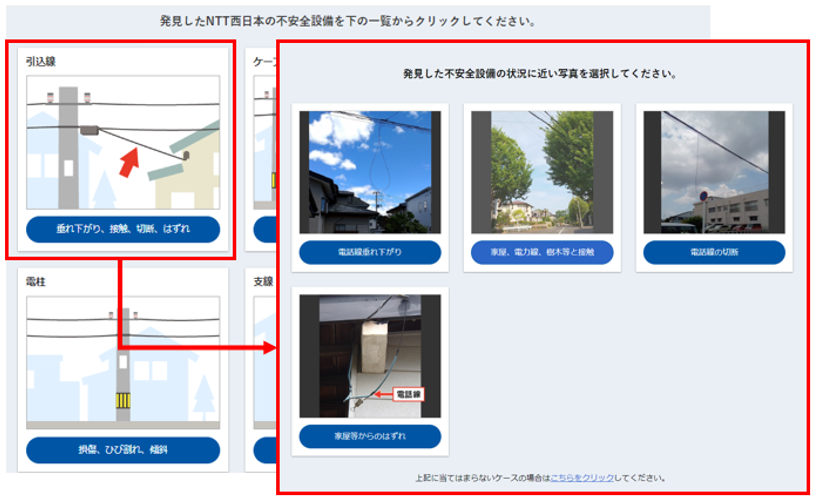The image size is (813, 498).
Task: Click the yellow-black striped band on the pole
Action: point(123,403)
